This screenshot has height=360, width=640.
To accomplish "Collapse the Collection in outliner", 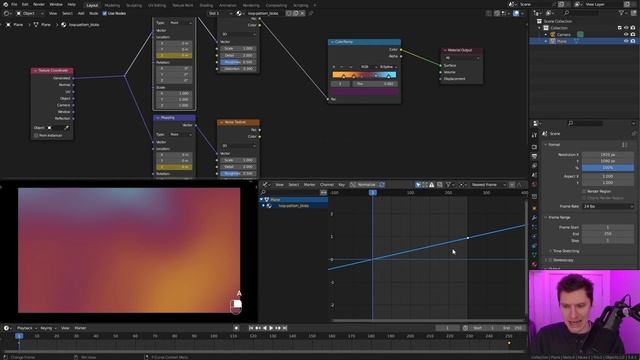I will 539,28.
